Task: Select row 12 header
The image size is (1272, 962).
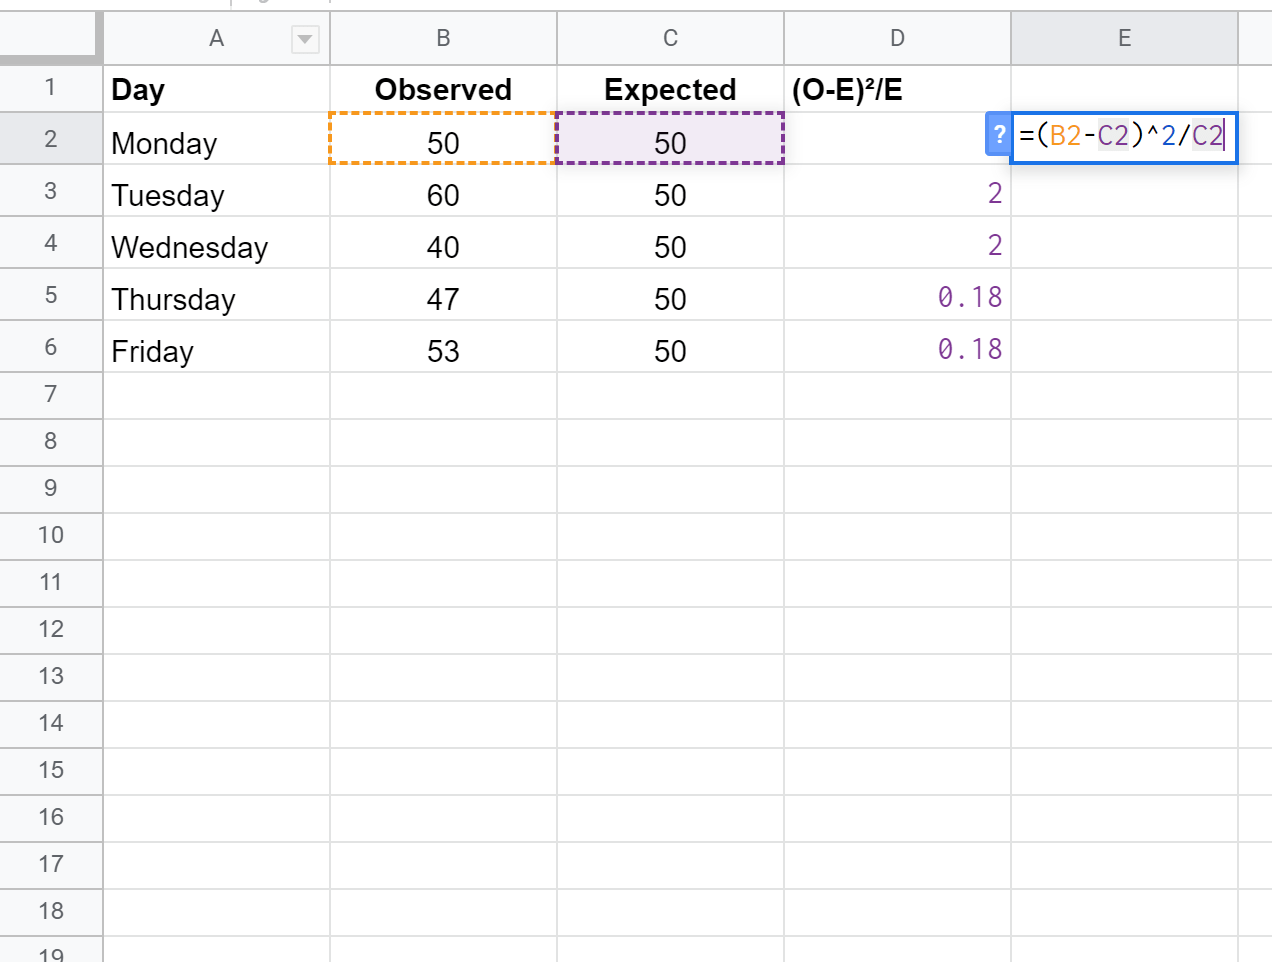Action: tap(50, 630)
